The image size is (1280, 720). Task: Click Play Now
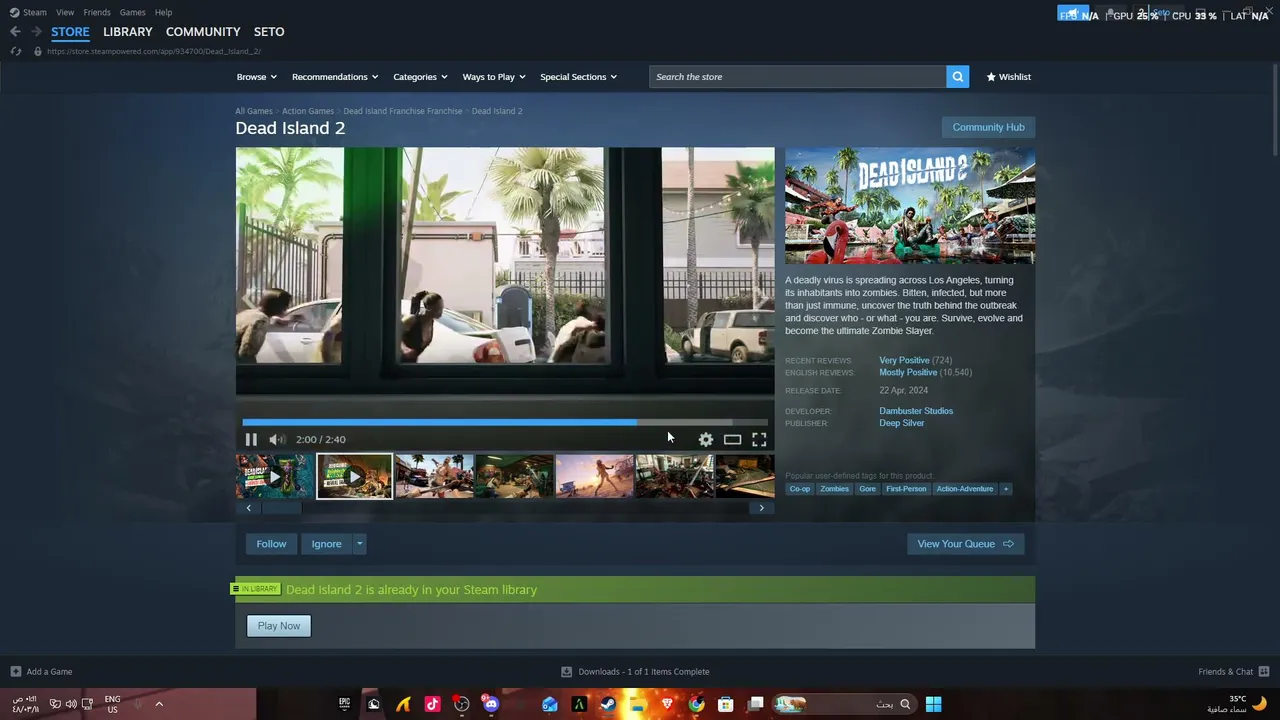279,626
